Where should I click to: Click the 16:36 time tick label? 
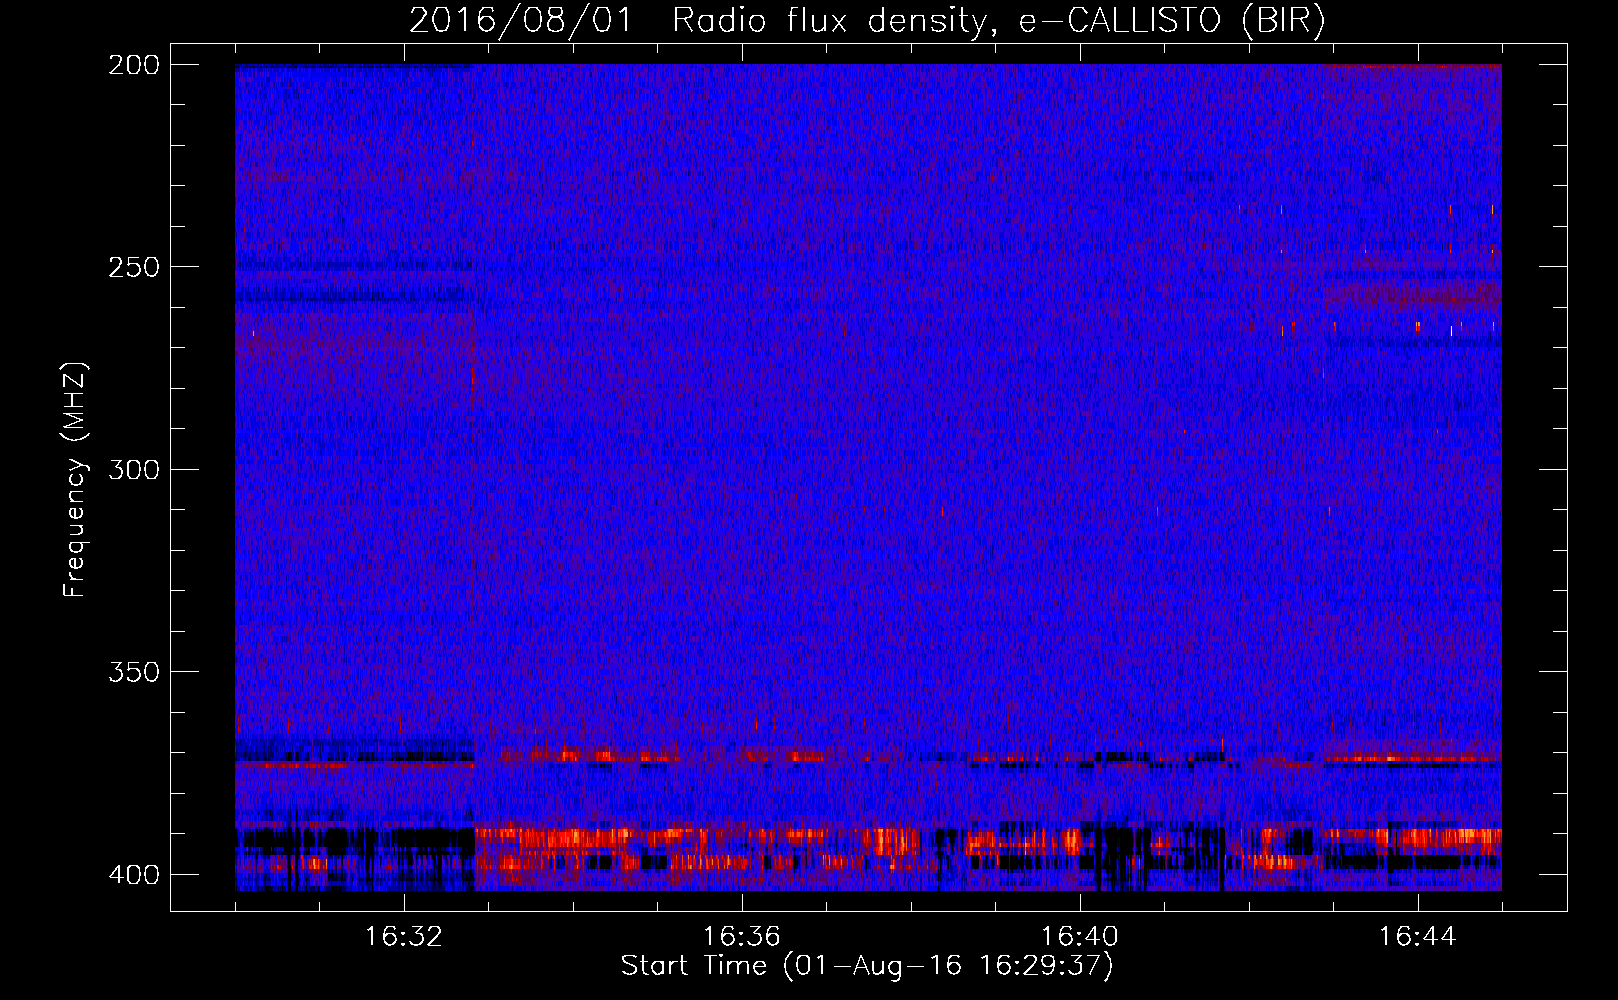click(742, 937)
